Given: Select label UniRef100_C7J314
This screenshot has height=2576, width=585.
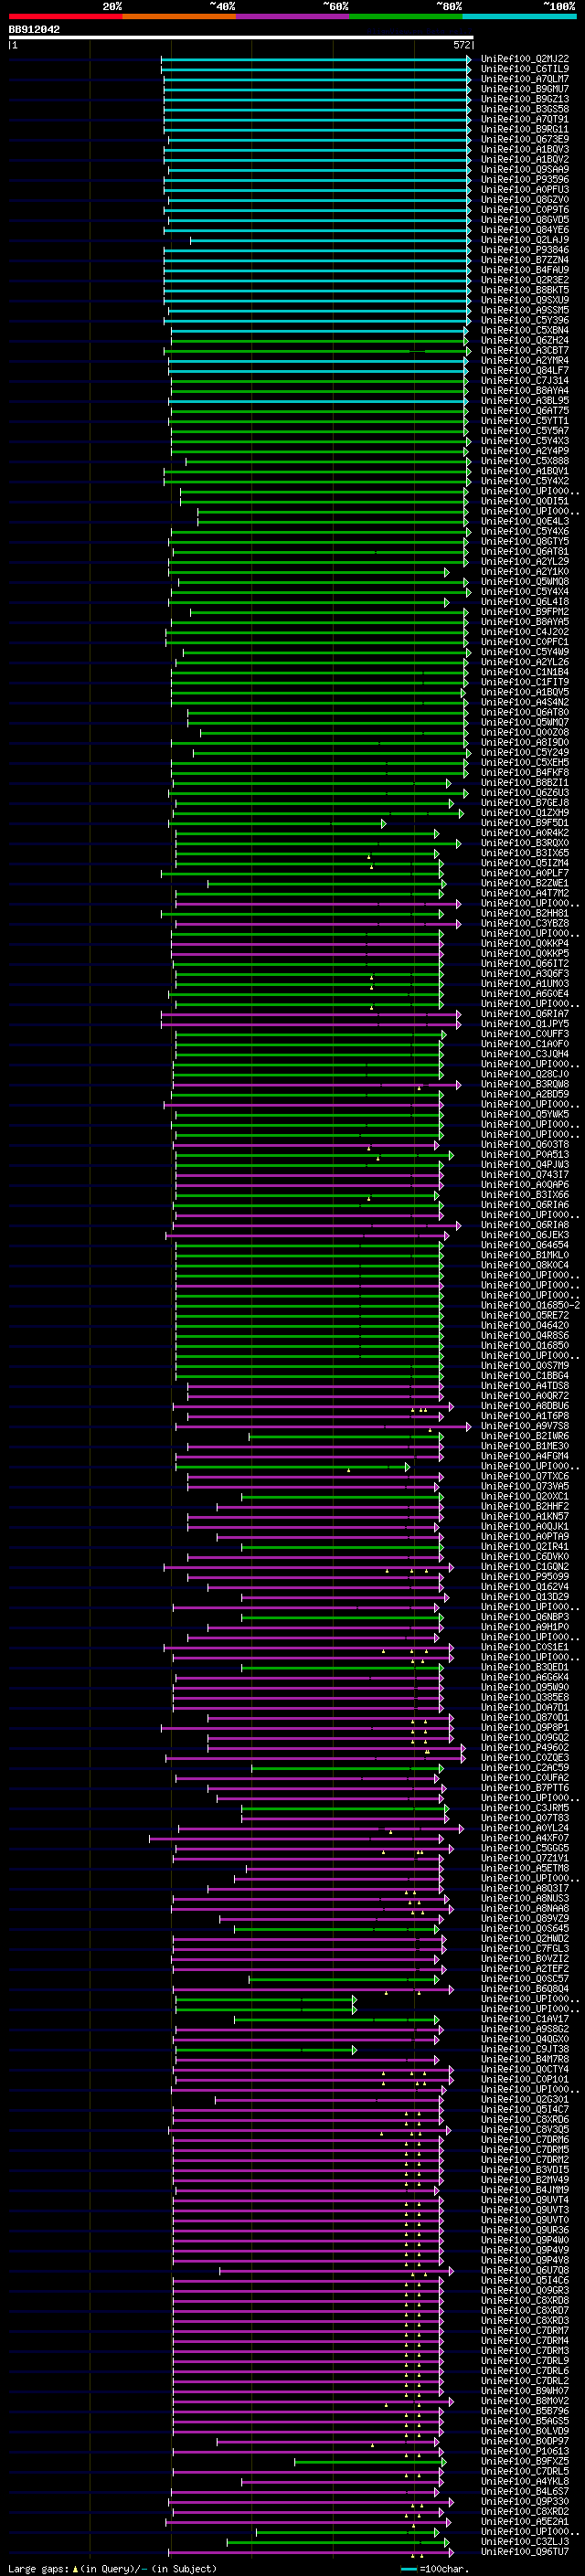Looking at the screenshot, I should click(525, 380).
